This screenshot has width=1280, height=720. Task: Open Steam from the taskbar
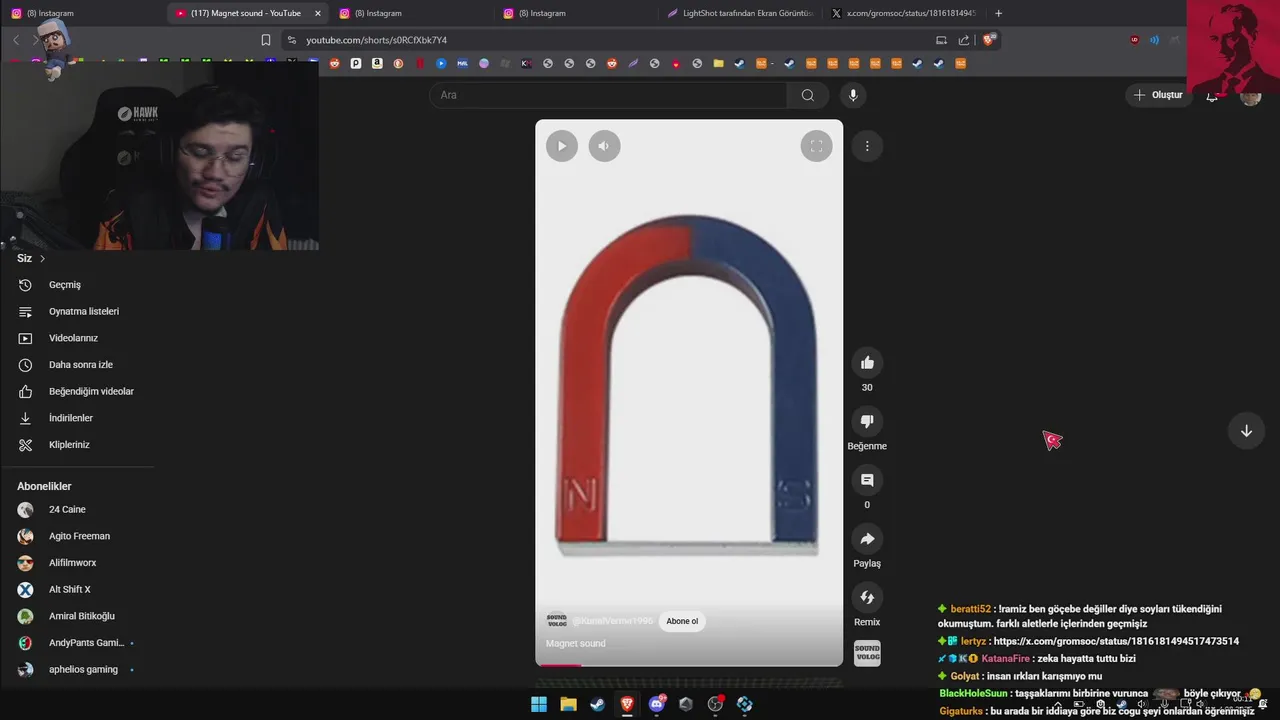(x=598, y=704)
